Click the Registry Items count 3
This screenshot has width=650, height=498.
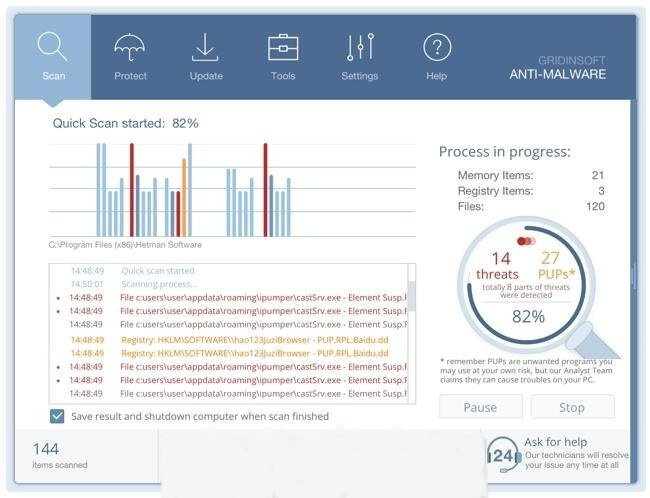click(601, 191)
